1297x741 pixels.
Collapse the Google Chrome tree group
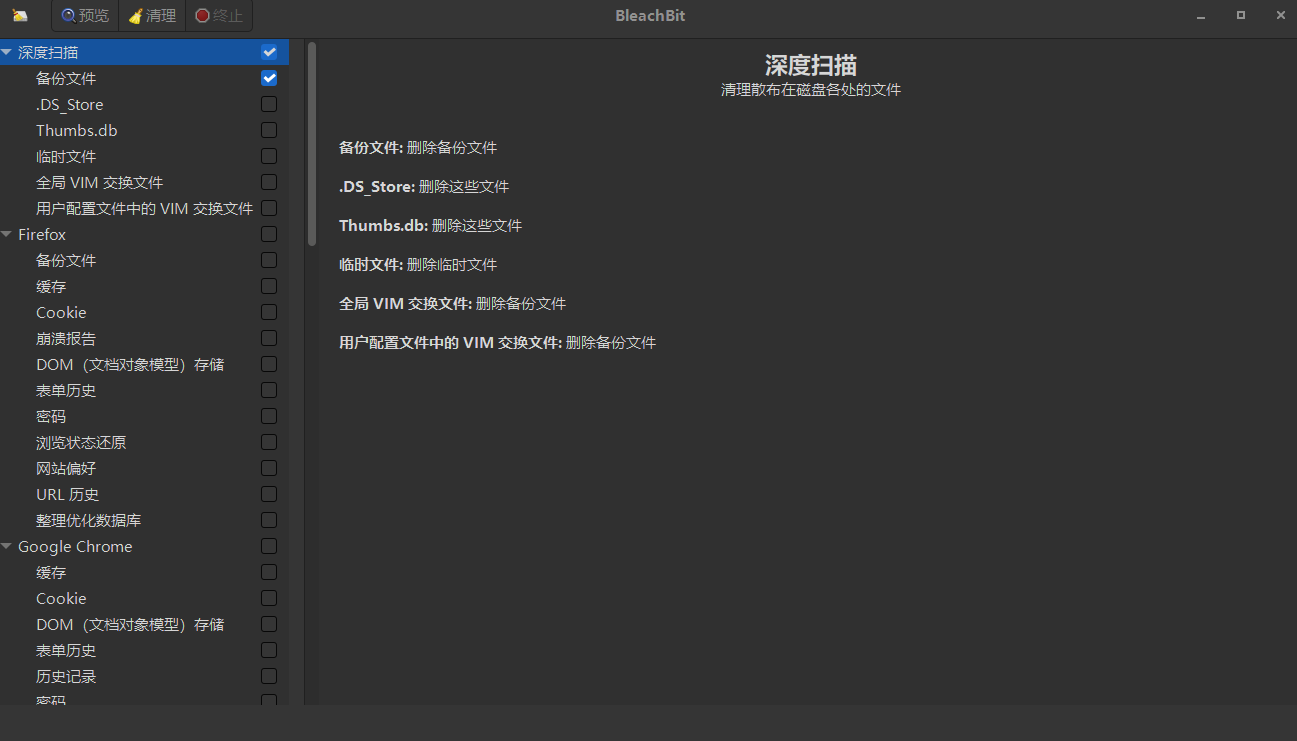click(x=7, y=546)
